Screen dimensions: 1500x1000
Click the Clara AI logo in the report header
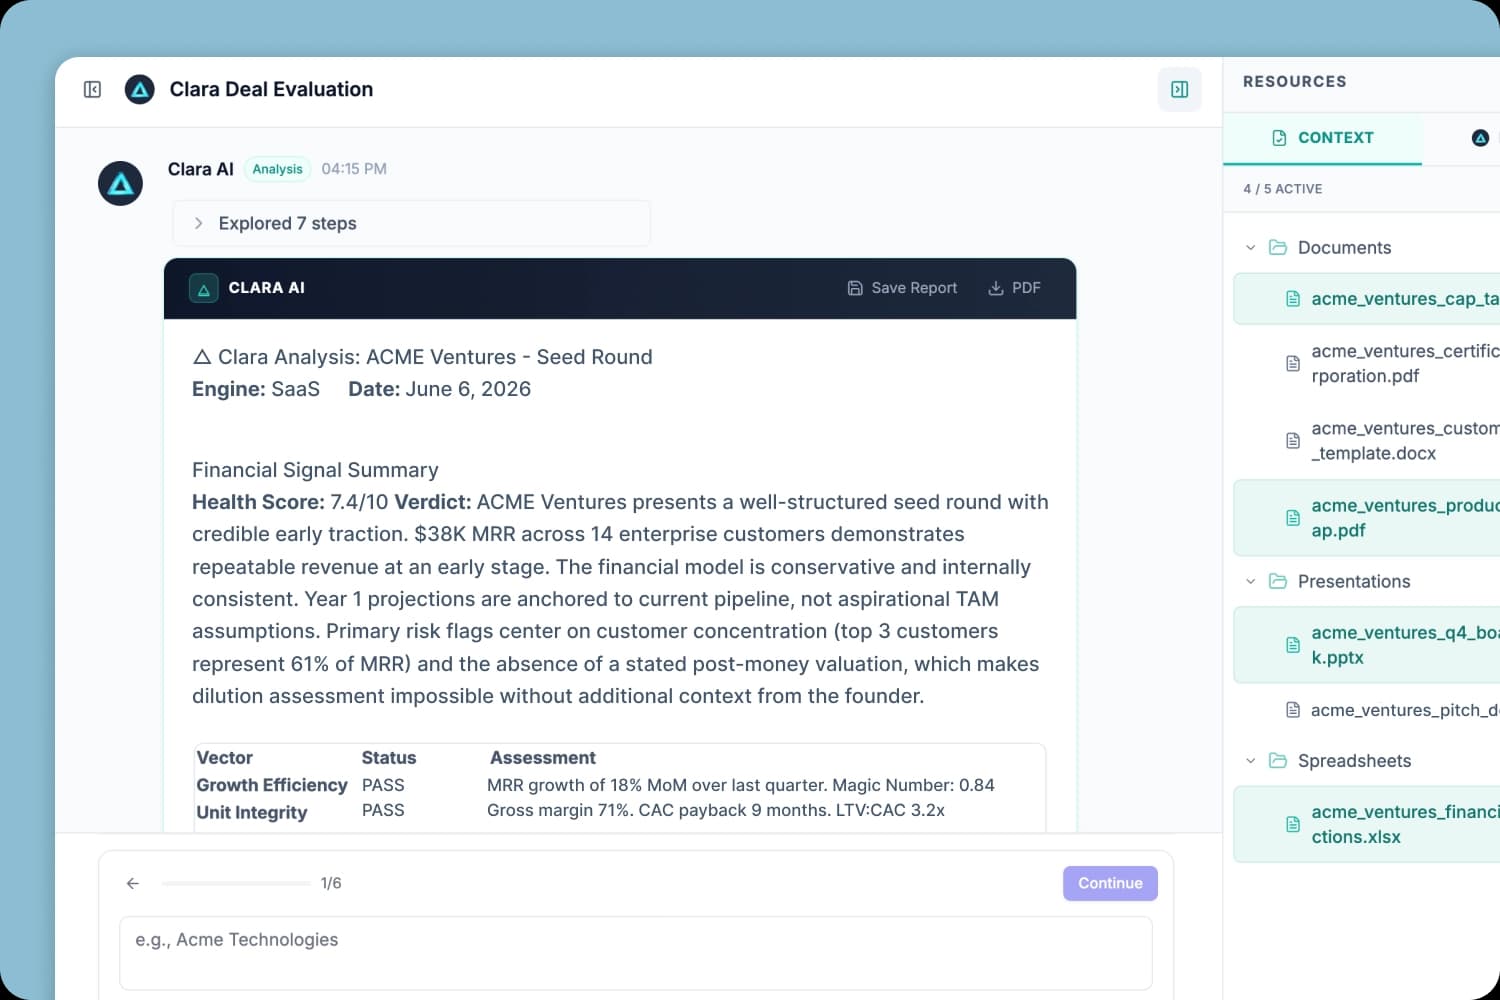pyautogui.click(x=203, y=288)
